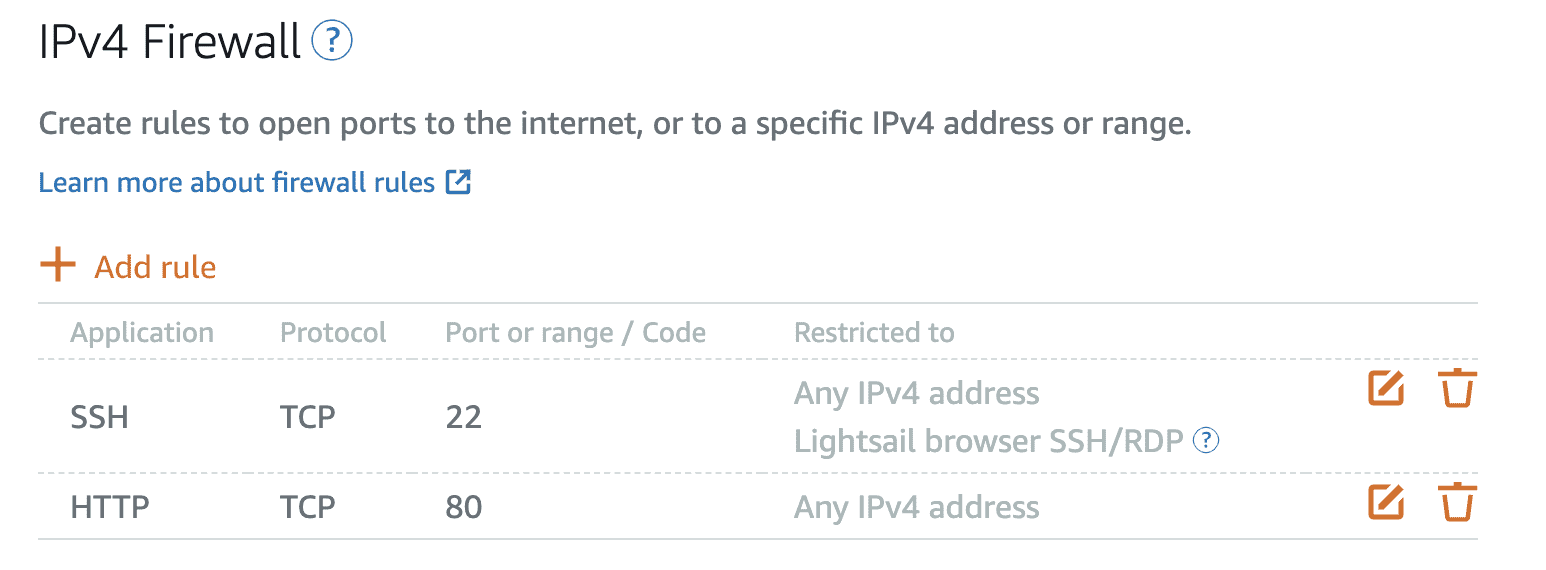The width and height of the screenshot is (1546, 570).
Task: Click the external link icon after Learn more
Action: 458,182
